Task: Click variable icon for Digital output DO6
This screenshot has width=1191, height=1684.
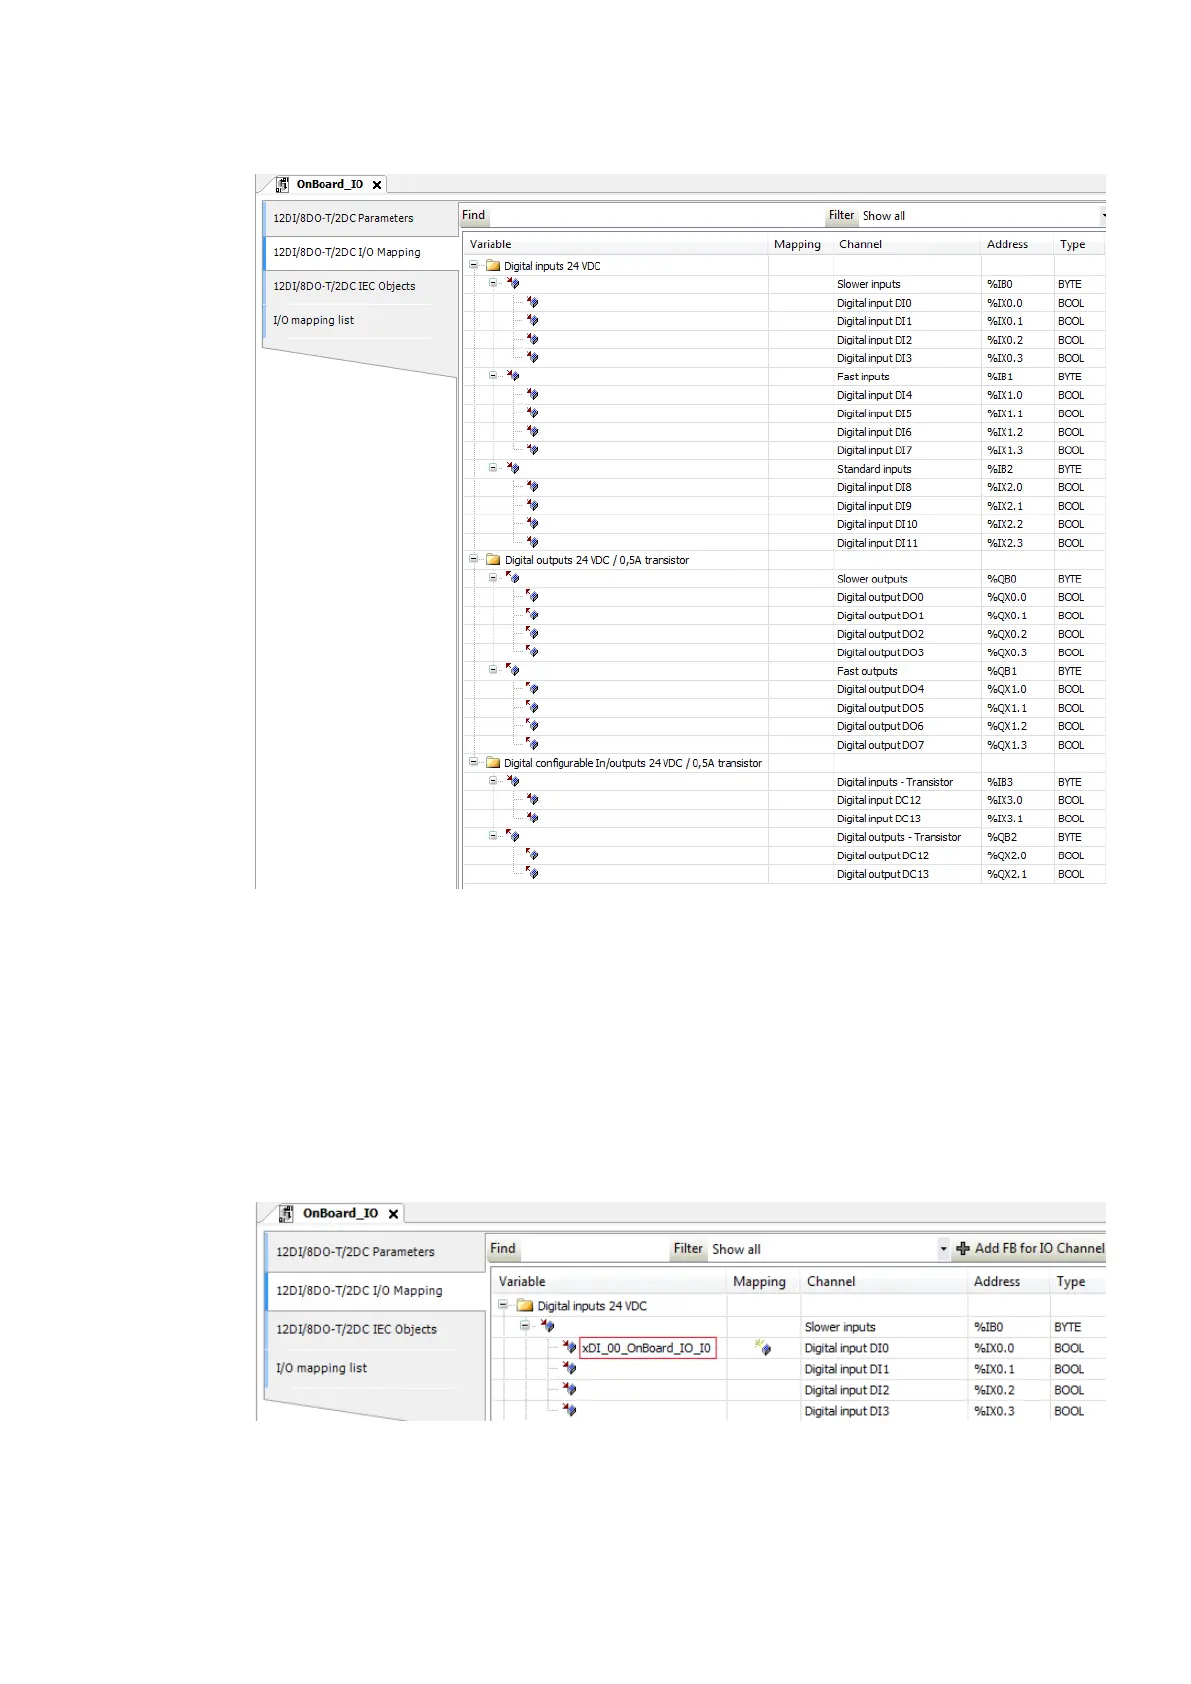Action: point(532,725)
